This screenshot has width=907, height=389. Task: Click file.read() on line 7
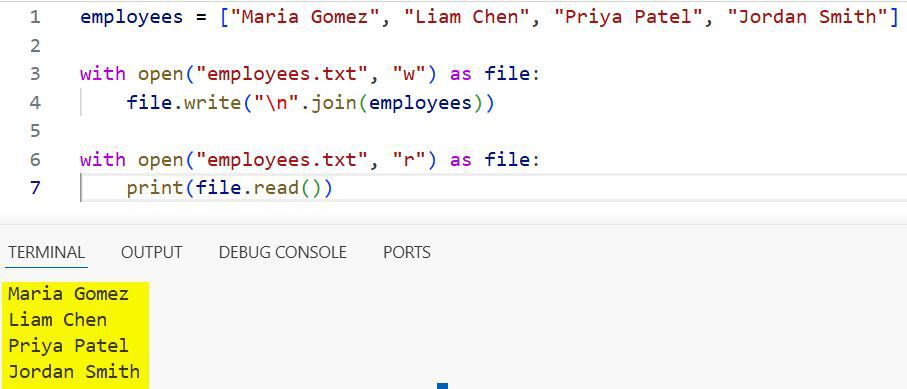258,188
